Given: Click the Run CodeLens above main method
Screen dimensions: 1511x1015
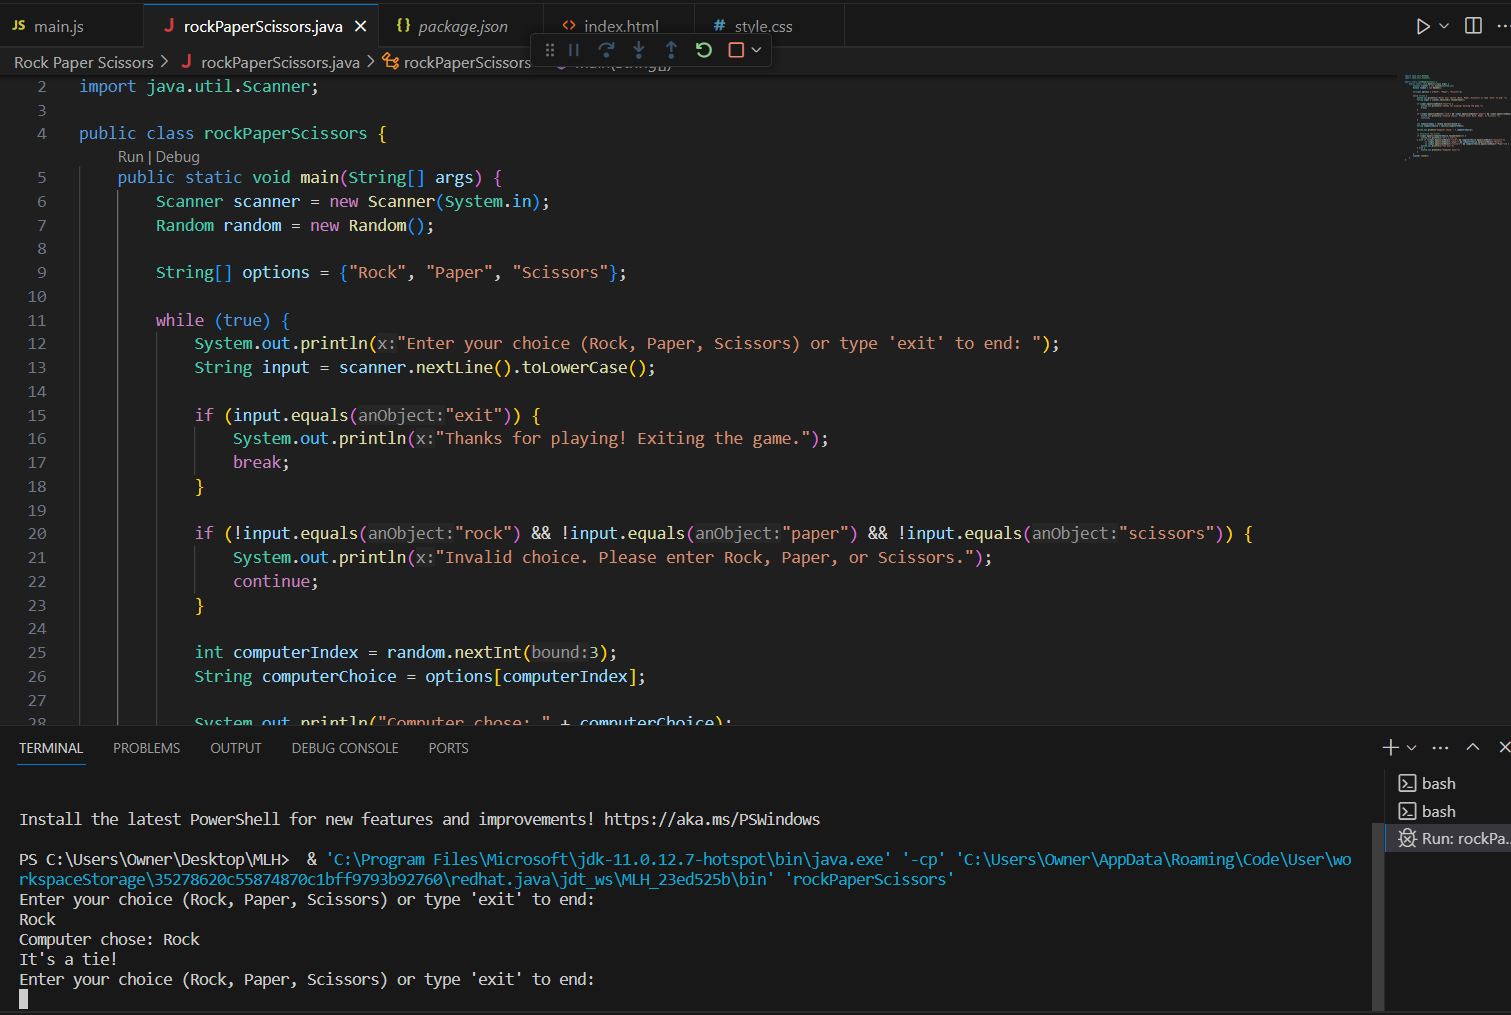Looking at the screenshot, I should point(130,157).
